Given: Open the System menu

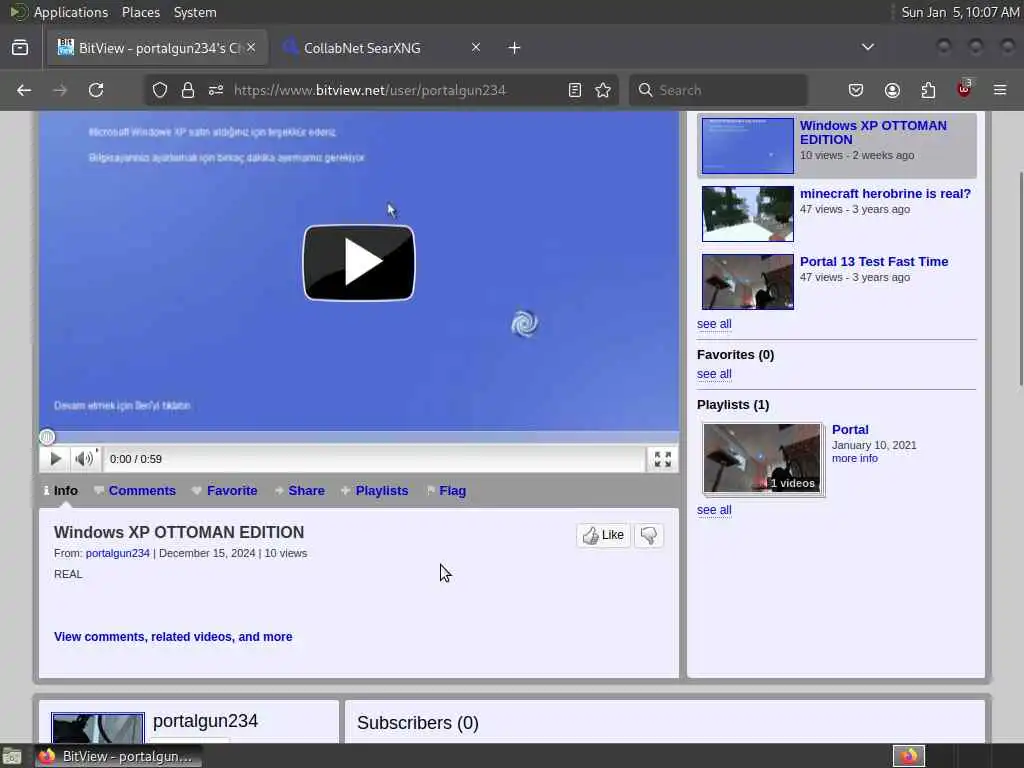Looking at the screenshot, I should 195,12.
